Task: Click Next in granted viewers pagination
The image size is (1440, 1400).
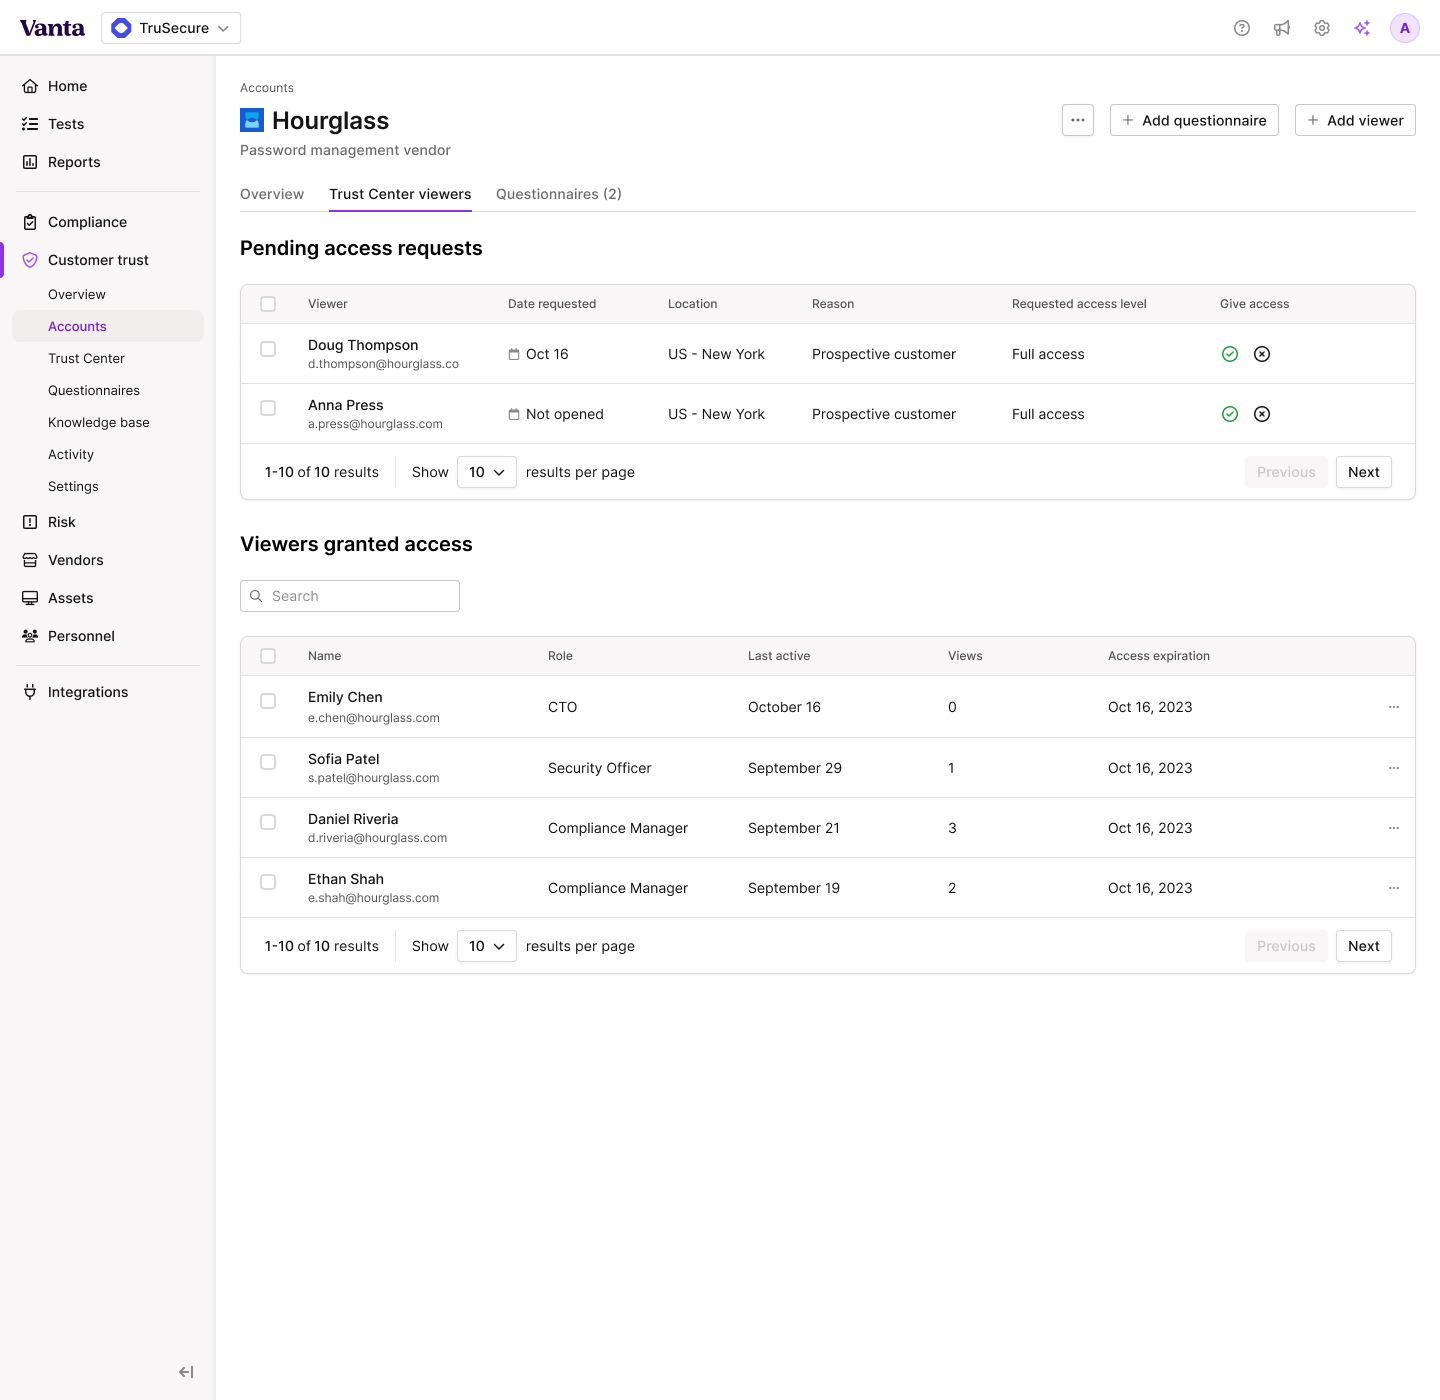Action: [x=1364, y=946]
